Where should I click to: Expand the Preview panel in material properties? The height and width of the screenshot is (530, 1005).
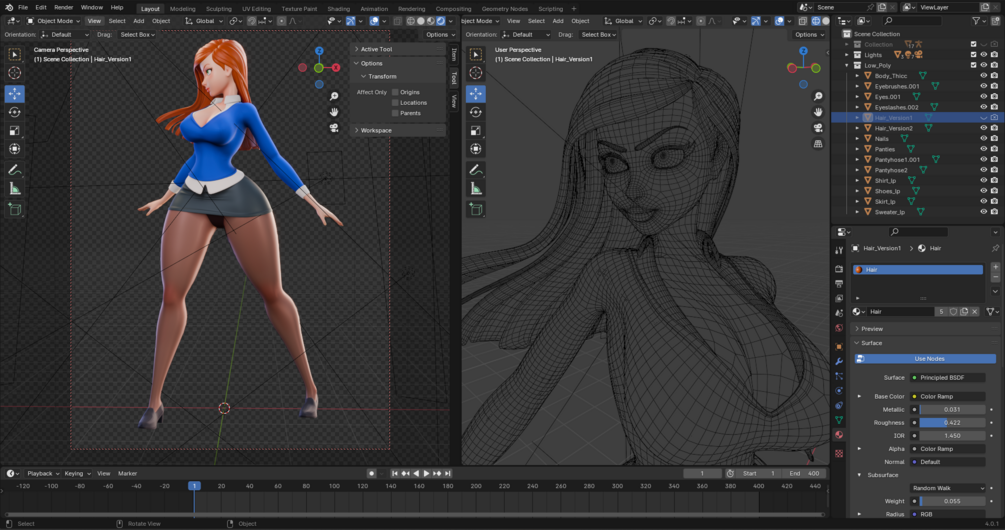coord(872,329)
